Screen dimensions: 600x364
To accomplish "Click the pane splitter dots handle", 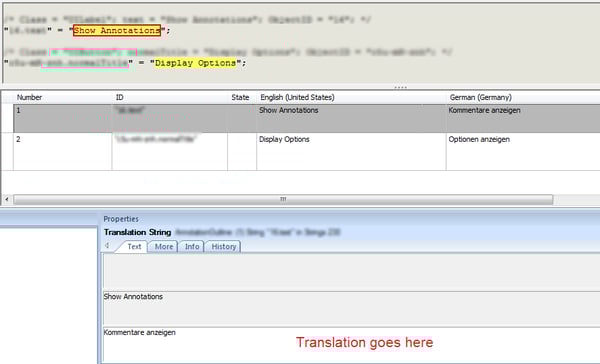I will tap(400, 87).
